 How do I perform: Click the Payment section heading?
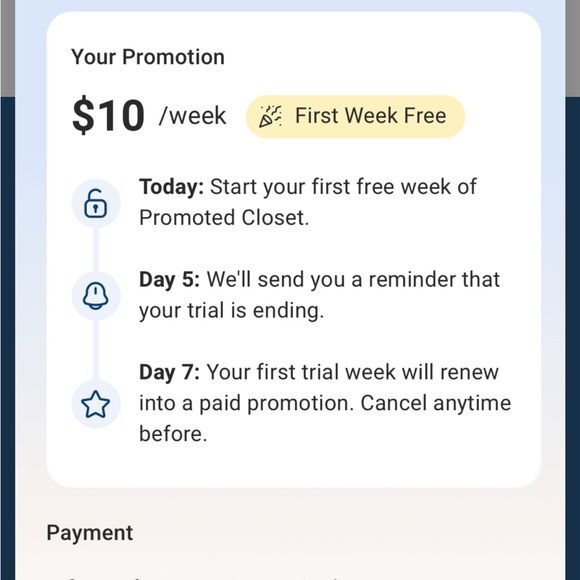pyautogui.click(x=90, y=533)
